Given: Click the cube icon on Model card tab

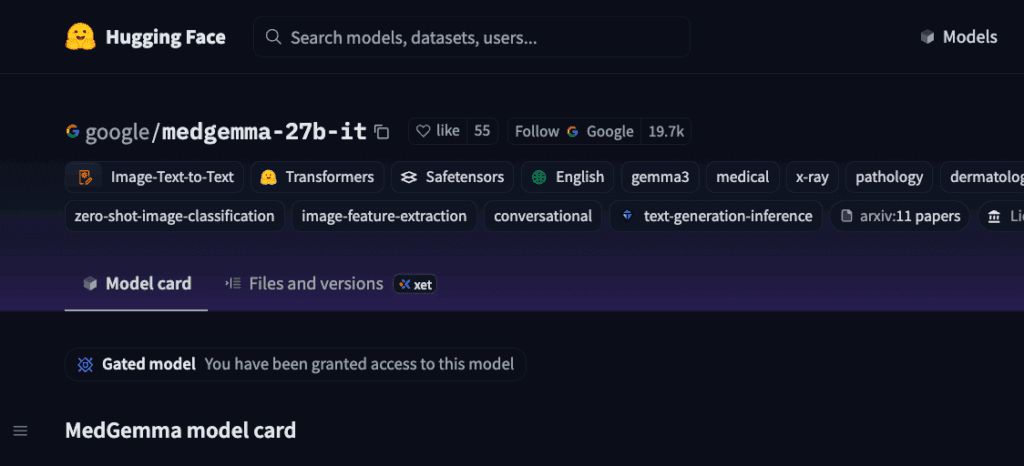Looking at the screenshot, I should [x=89, y=284].
